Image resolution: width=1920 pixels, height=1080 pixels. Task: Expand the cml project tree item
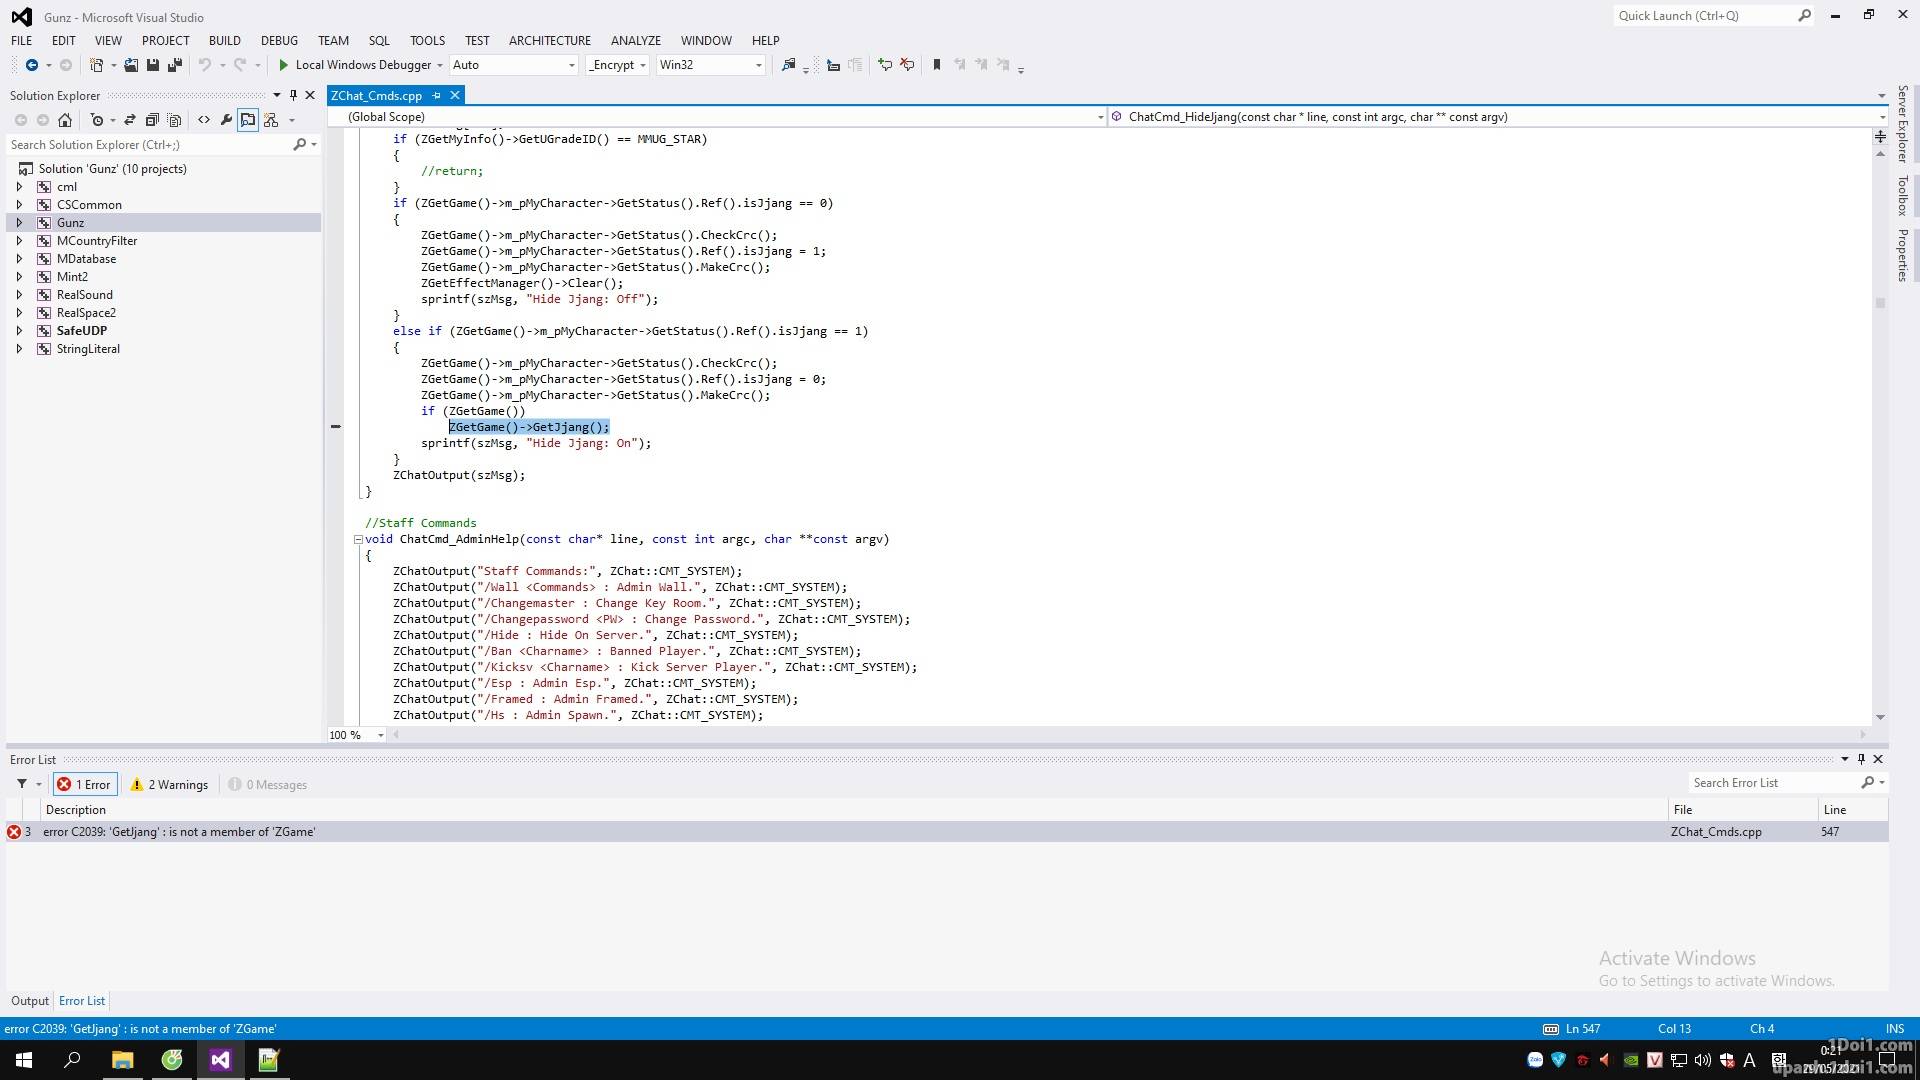tap(21, 186)
